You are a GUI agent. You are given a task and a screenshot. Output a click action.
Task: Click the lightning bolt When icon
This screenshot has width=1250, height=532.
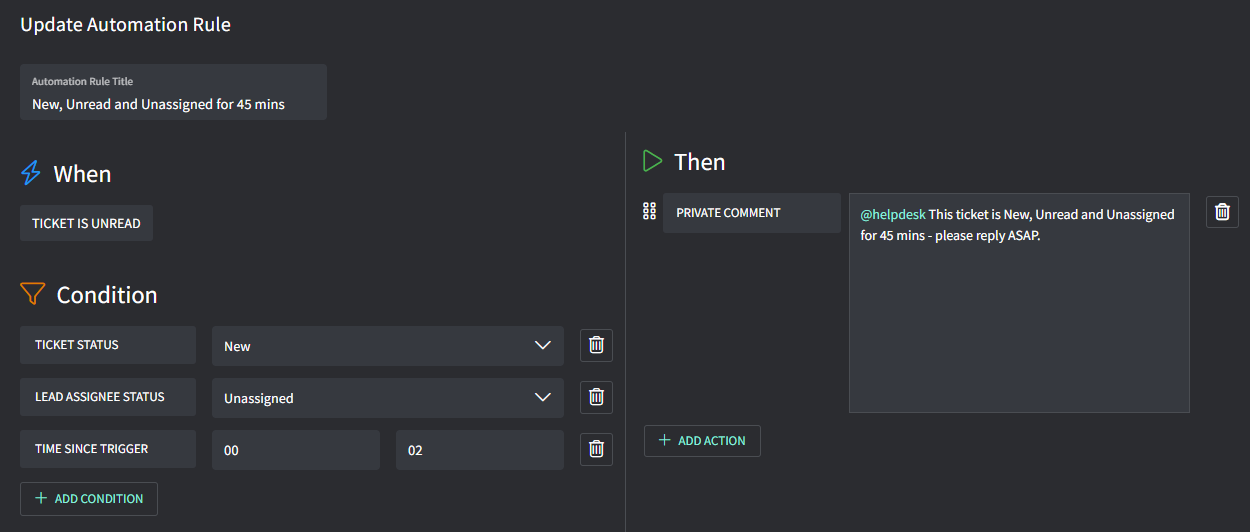[x=31, y=174]
